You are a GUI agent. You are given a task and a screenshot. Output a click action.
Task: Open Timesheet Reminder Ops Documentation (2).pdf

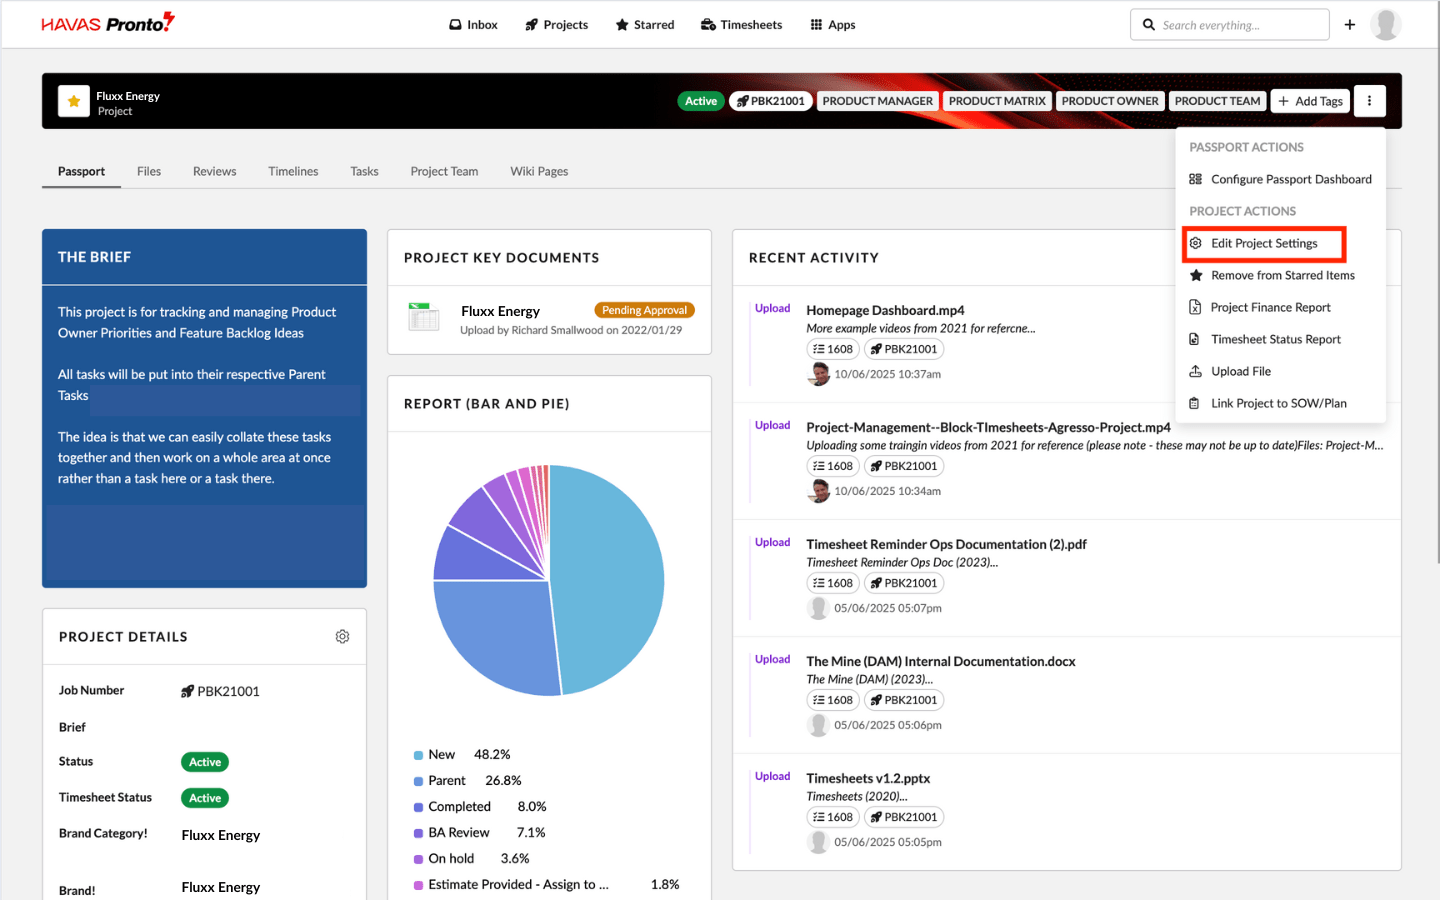[x=946, y=544]
